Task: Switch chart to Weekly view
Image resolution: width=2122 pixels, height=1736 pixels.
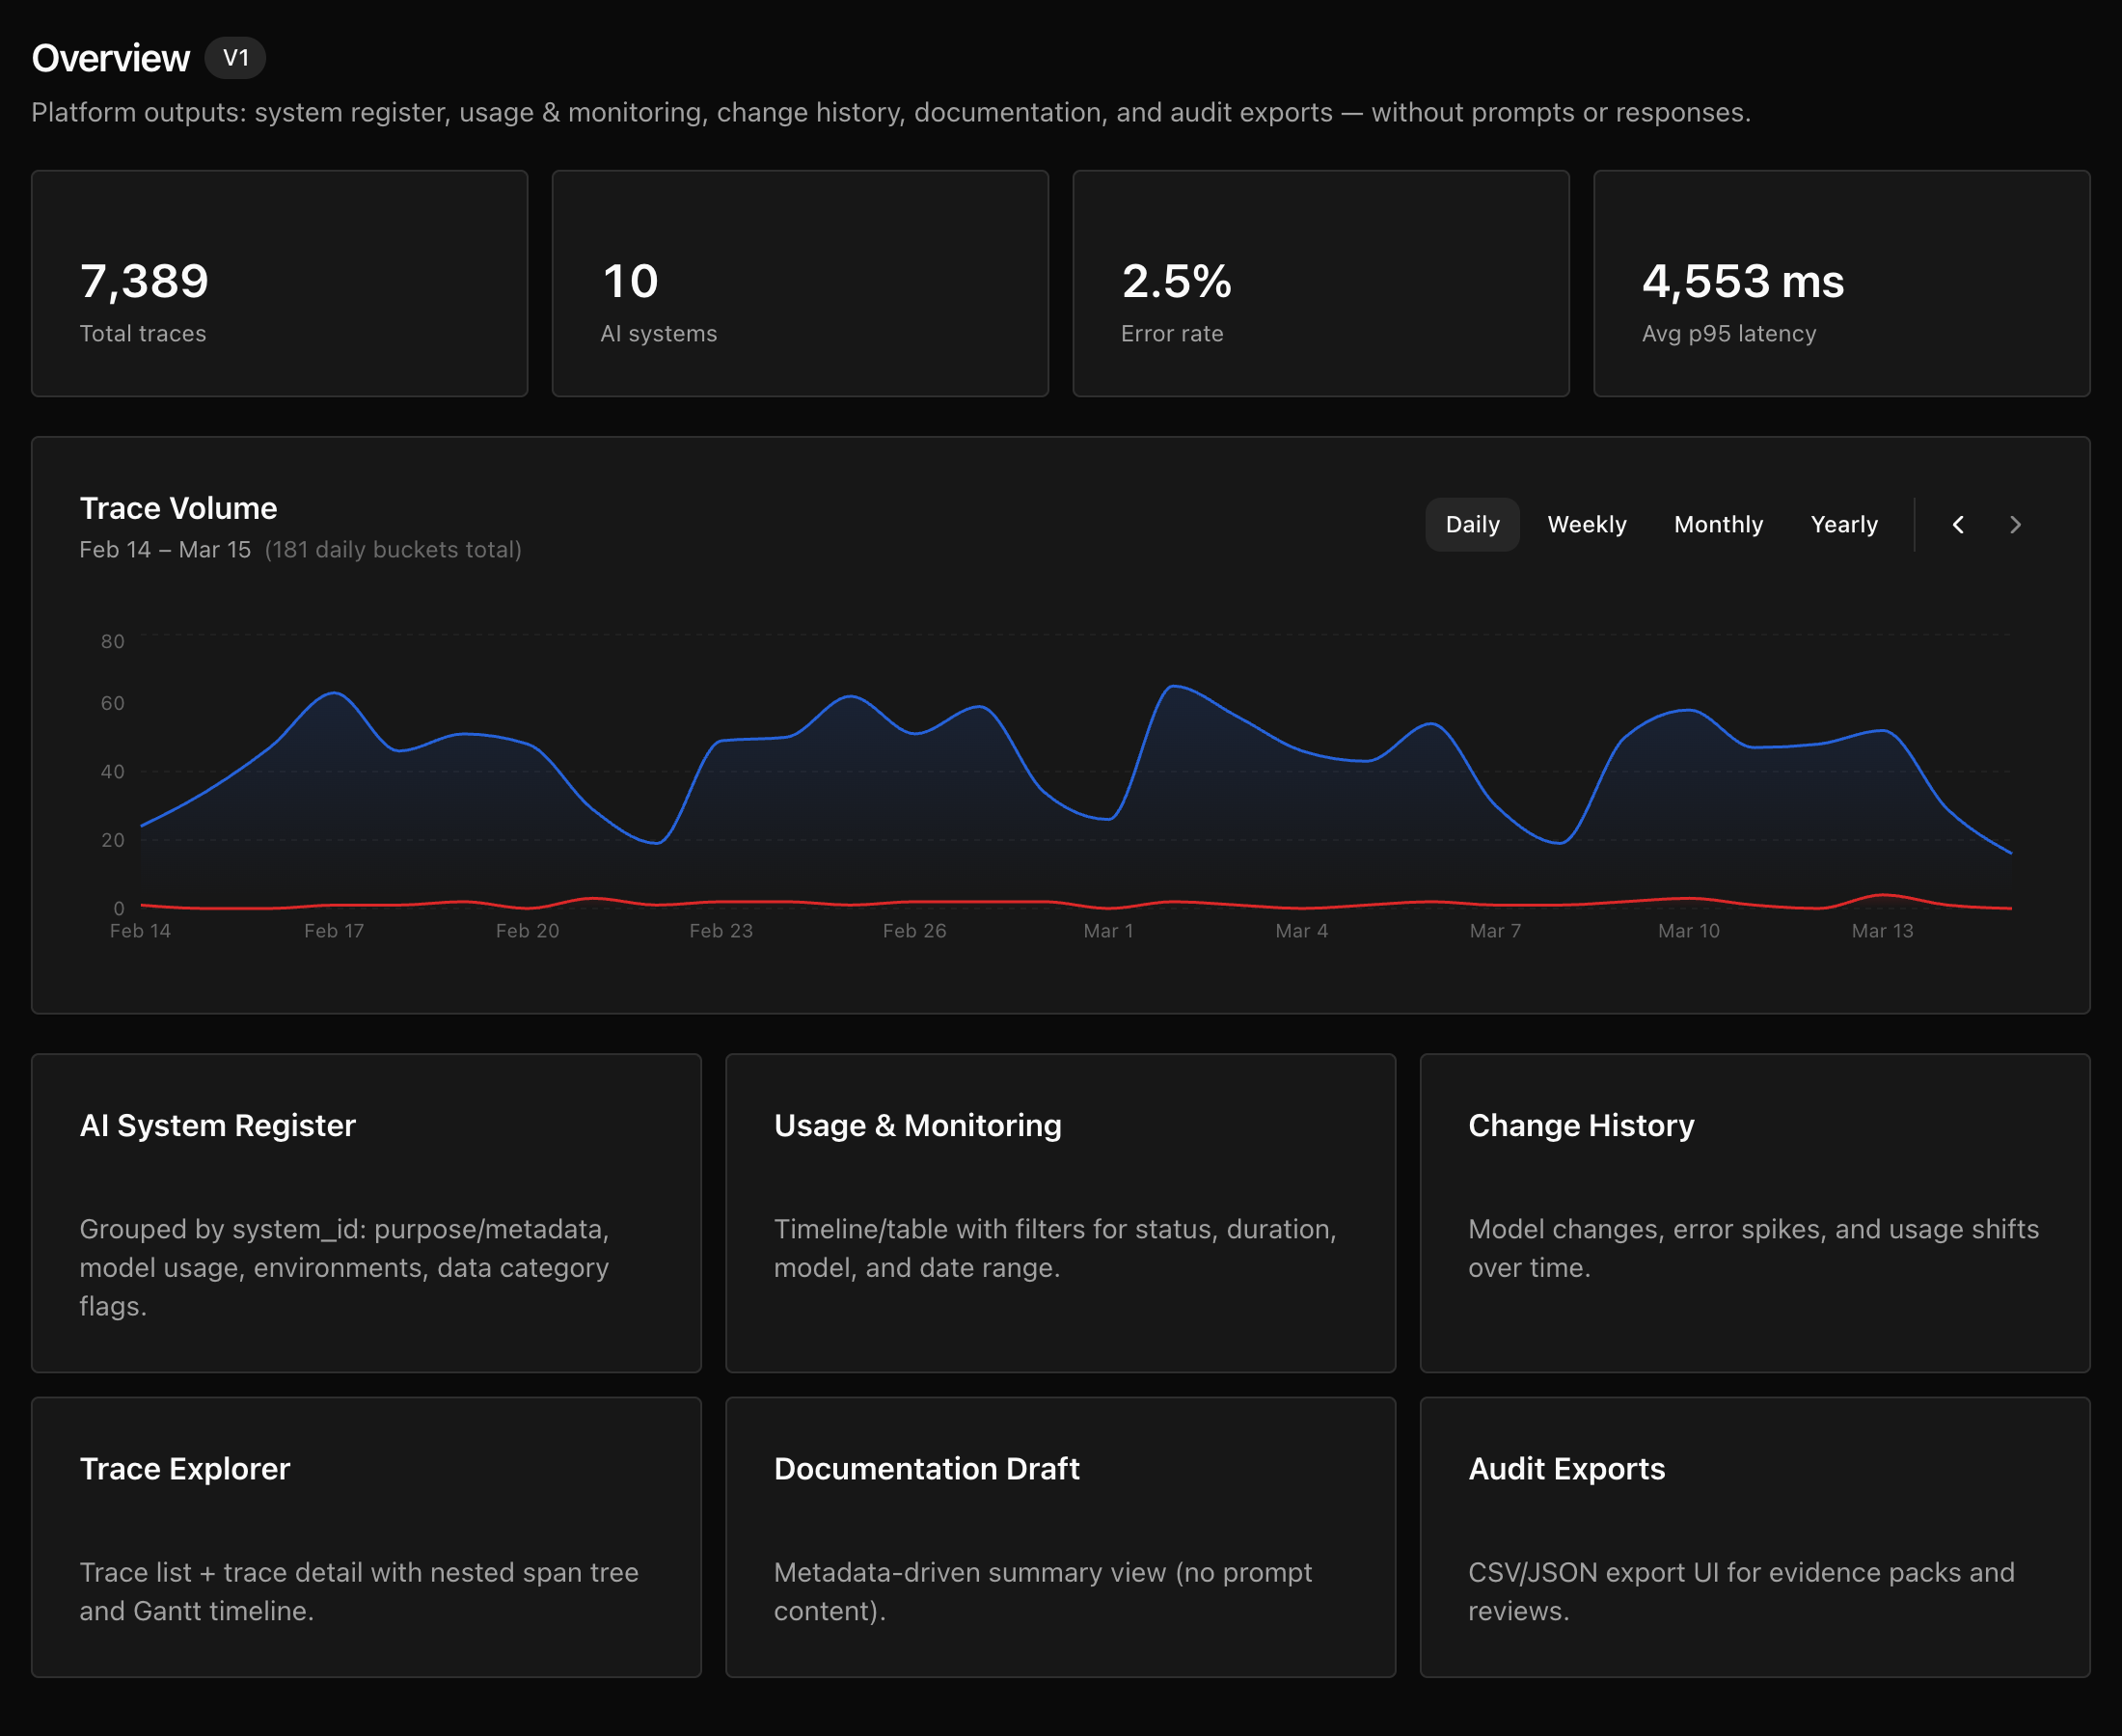Action: tap(1586, 524)
